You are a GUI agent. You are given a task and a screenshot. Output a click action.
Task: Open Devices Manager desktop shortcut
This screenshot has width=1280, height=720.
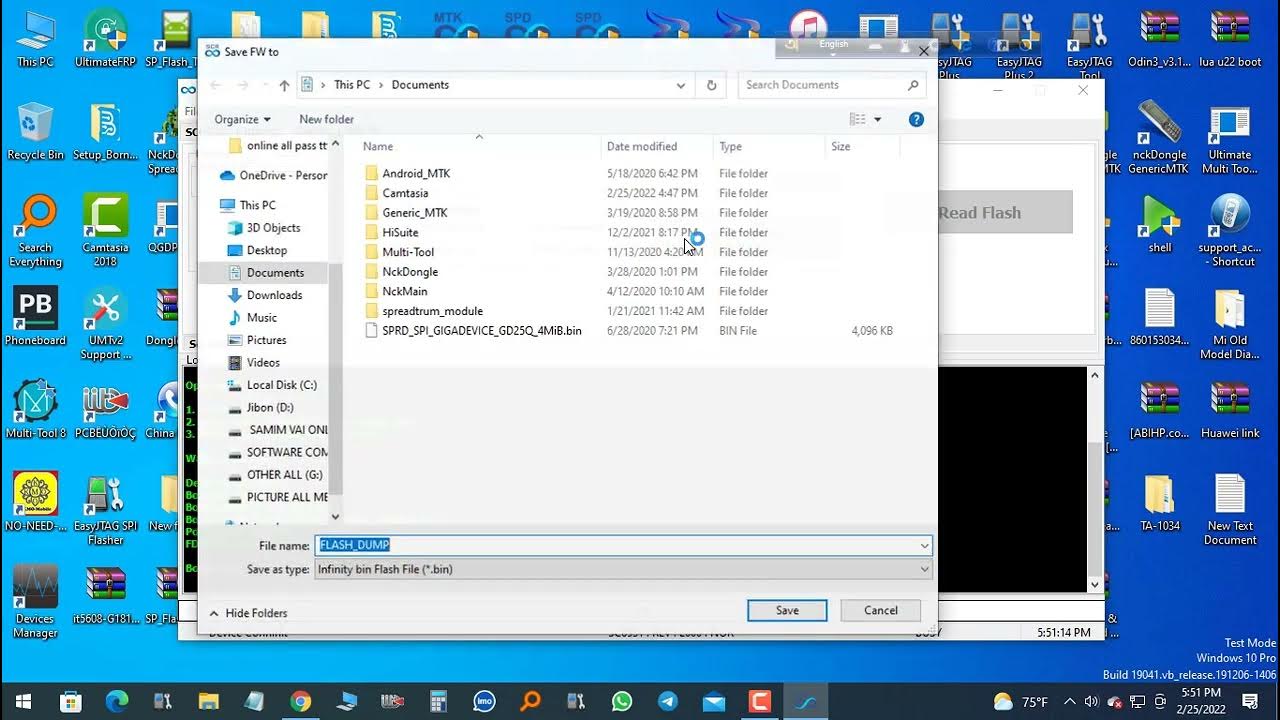[35, 602]
